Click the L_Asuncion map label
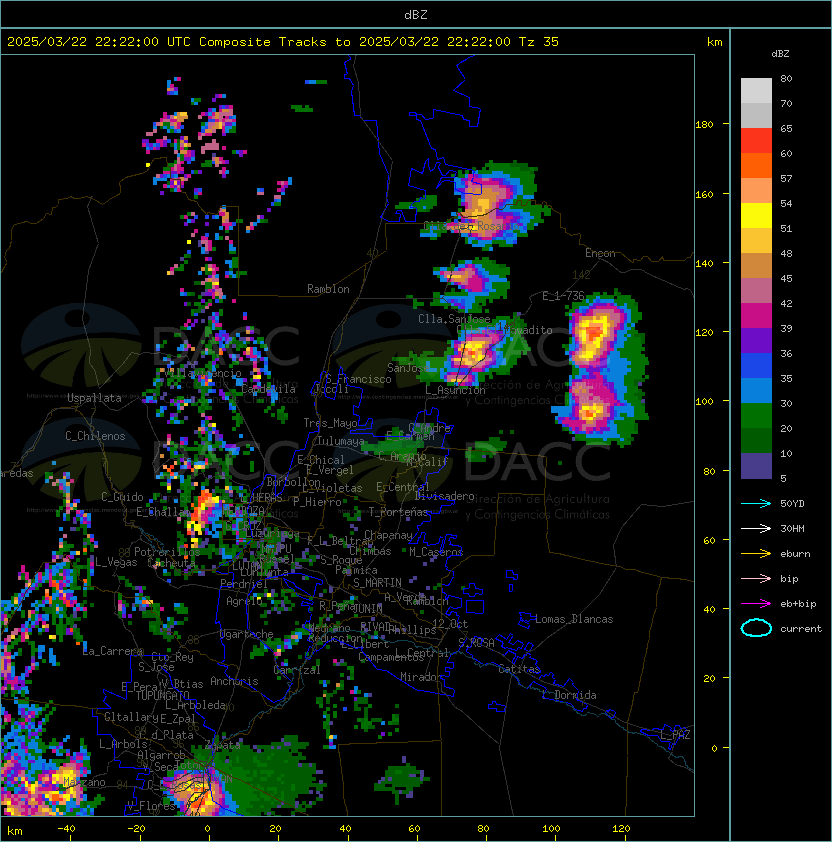Viewport: 832px width, 842px height. pyautogui.click(x=455, y=390)
